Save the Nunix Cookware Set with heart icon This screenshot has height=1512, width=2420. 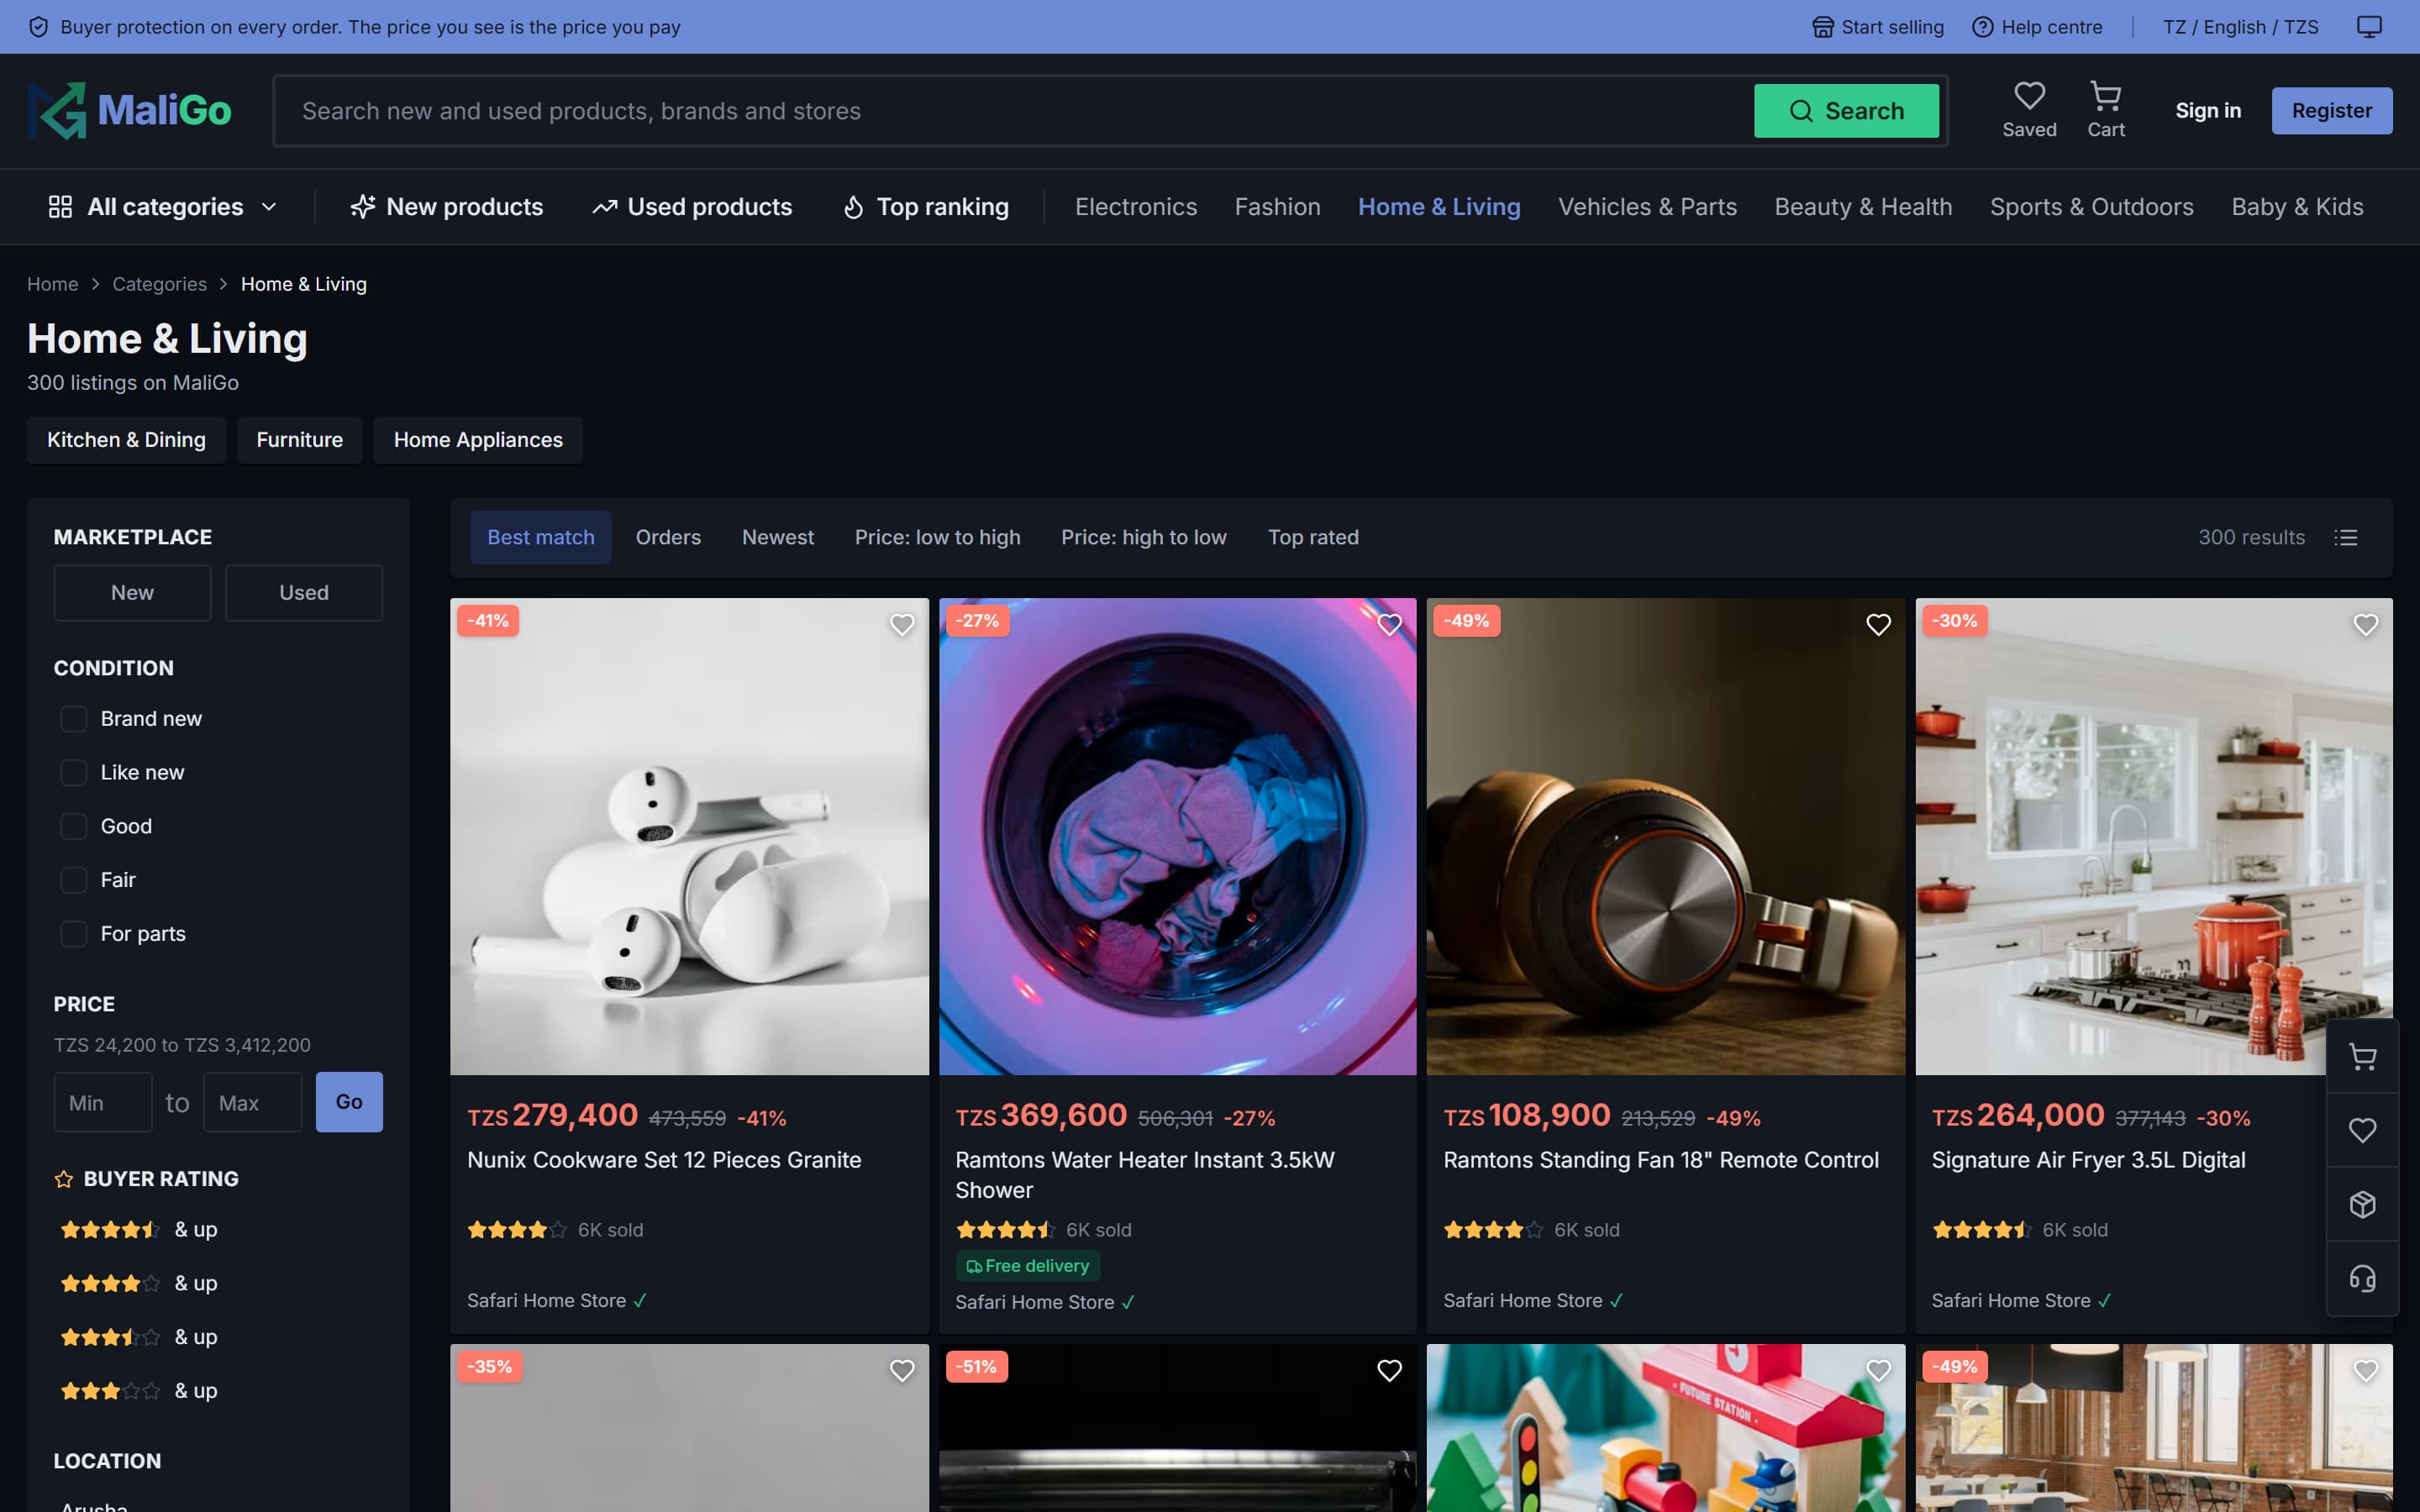click(902, 625)
